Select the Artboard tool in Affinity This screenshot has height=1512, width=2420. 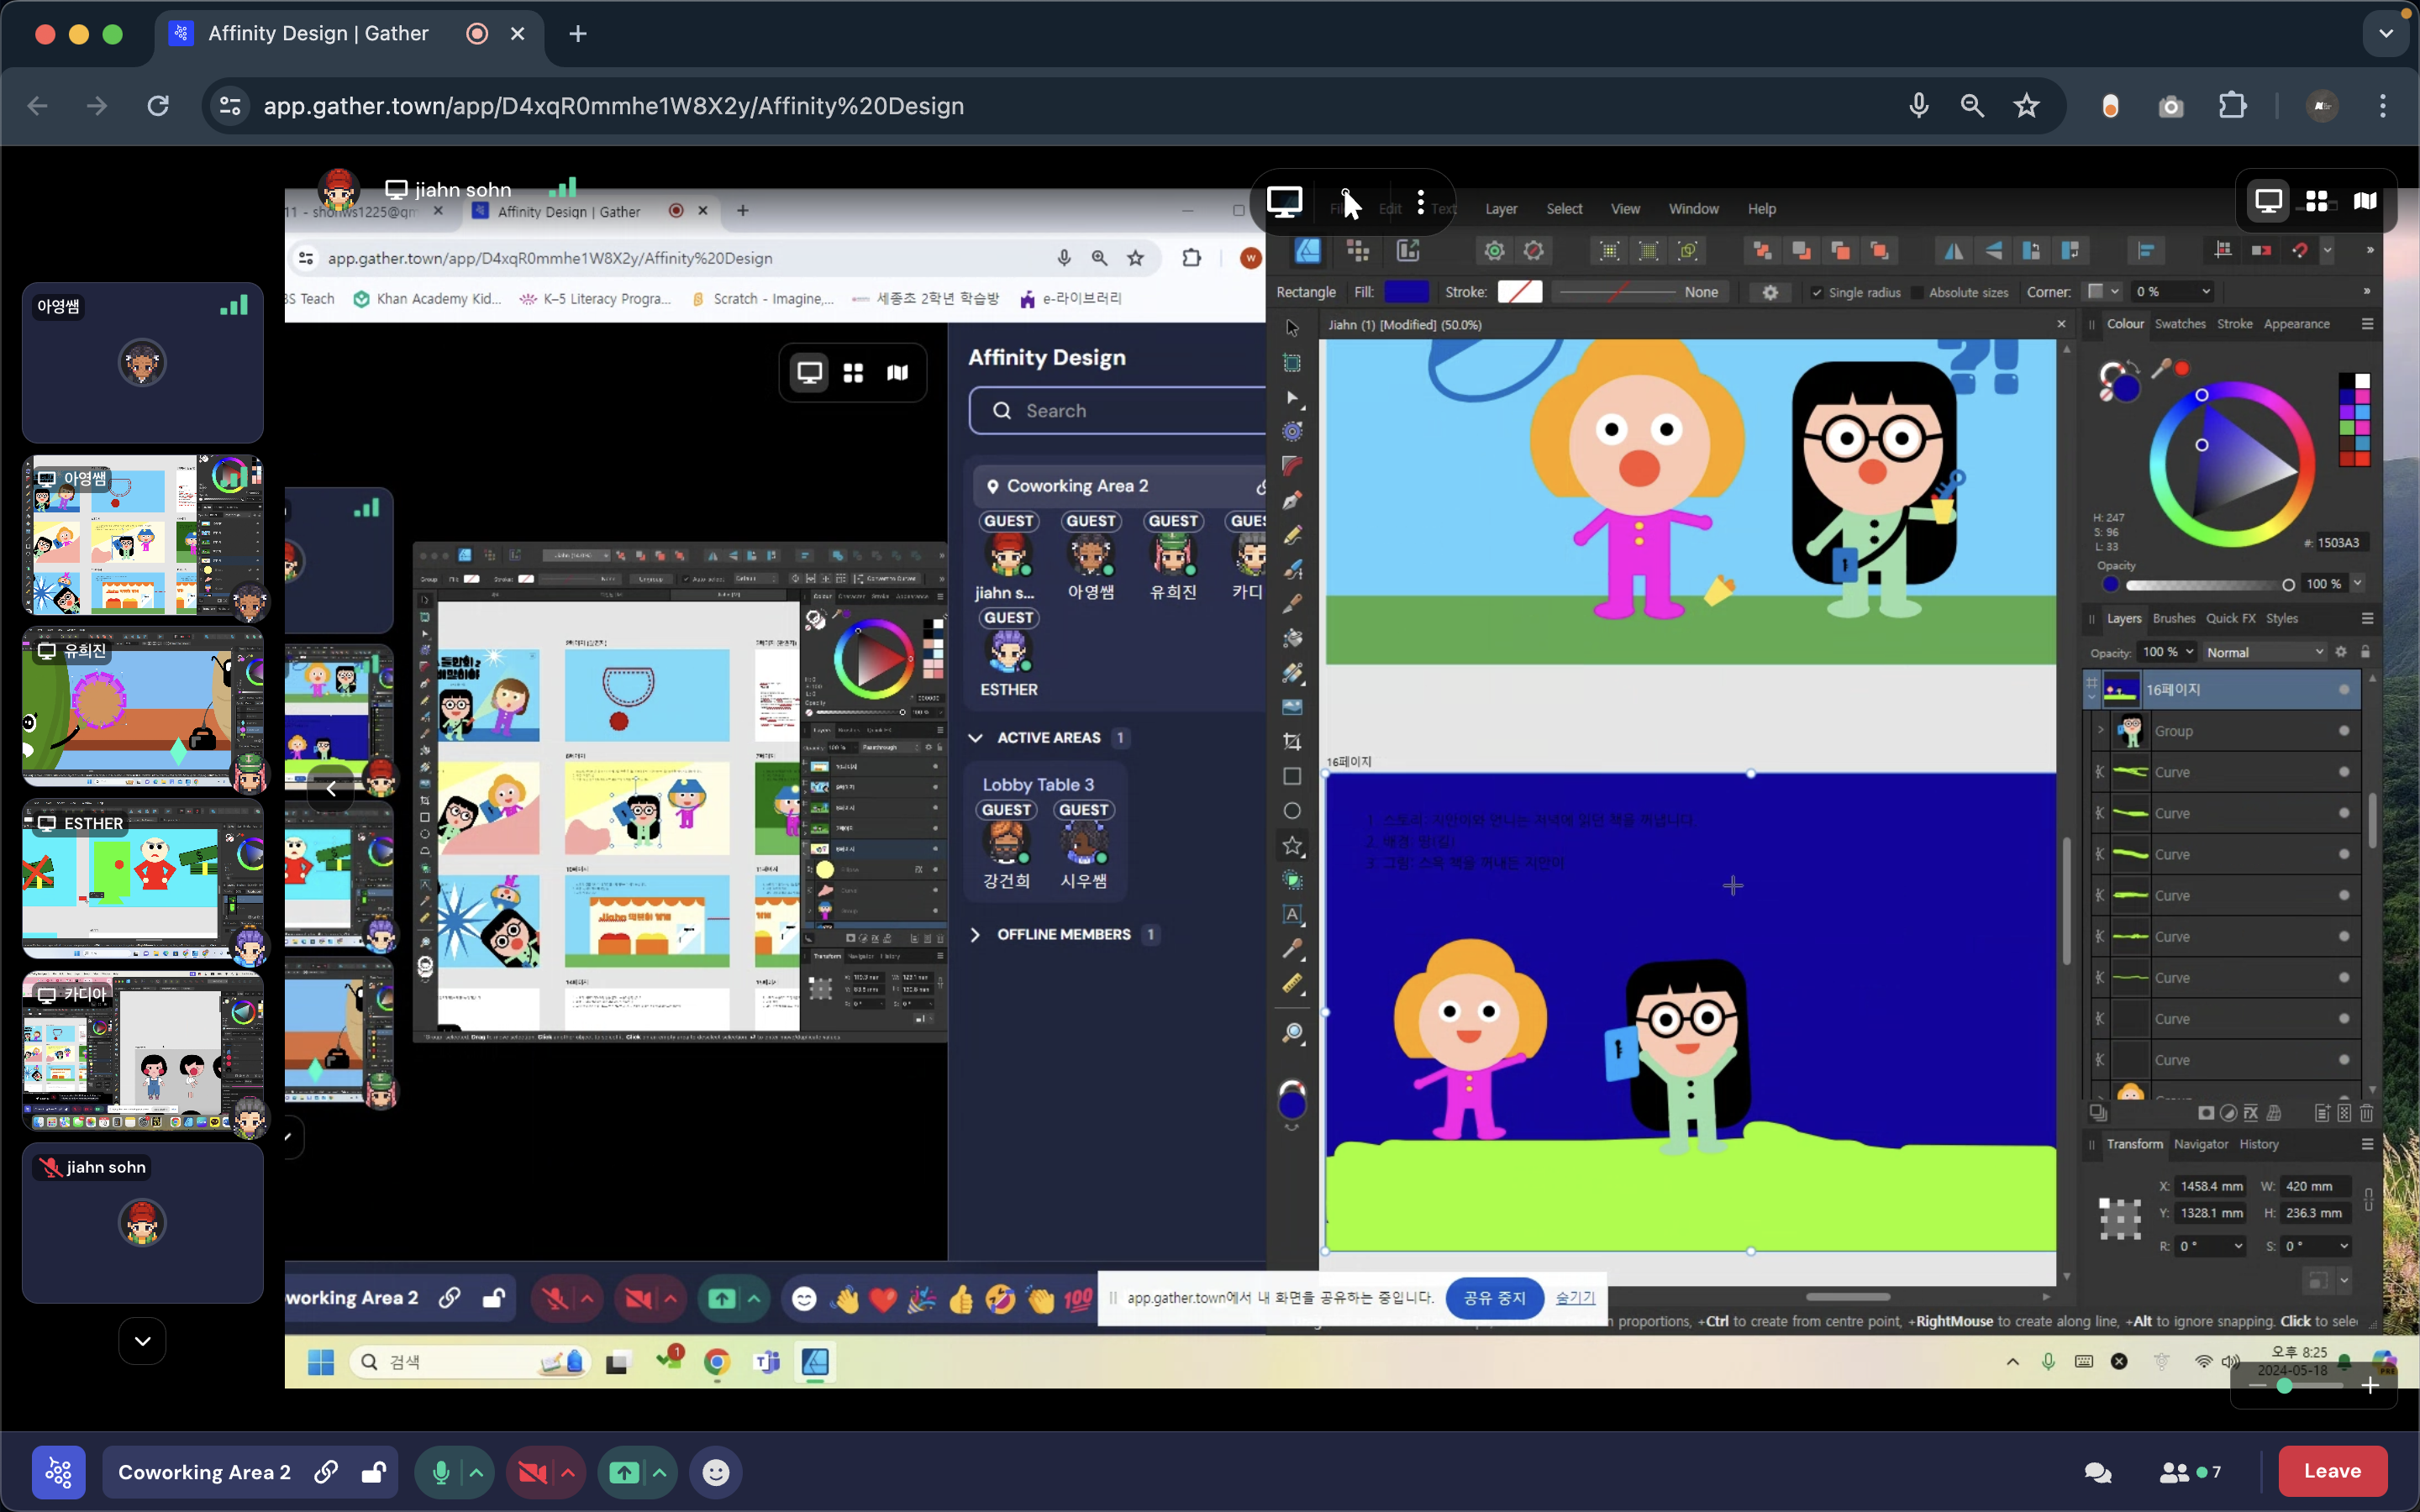coord(1292,363)
